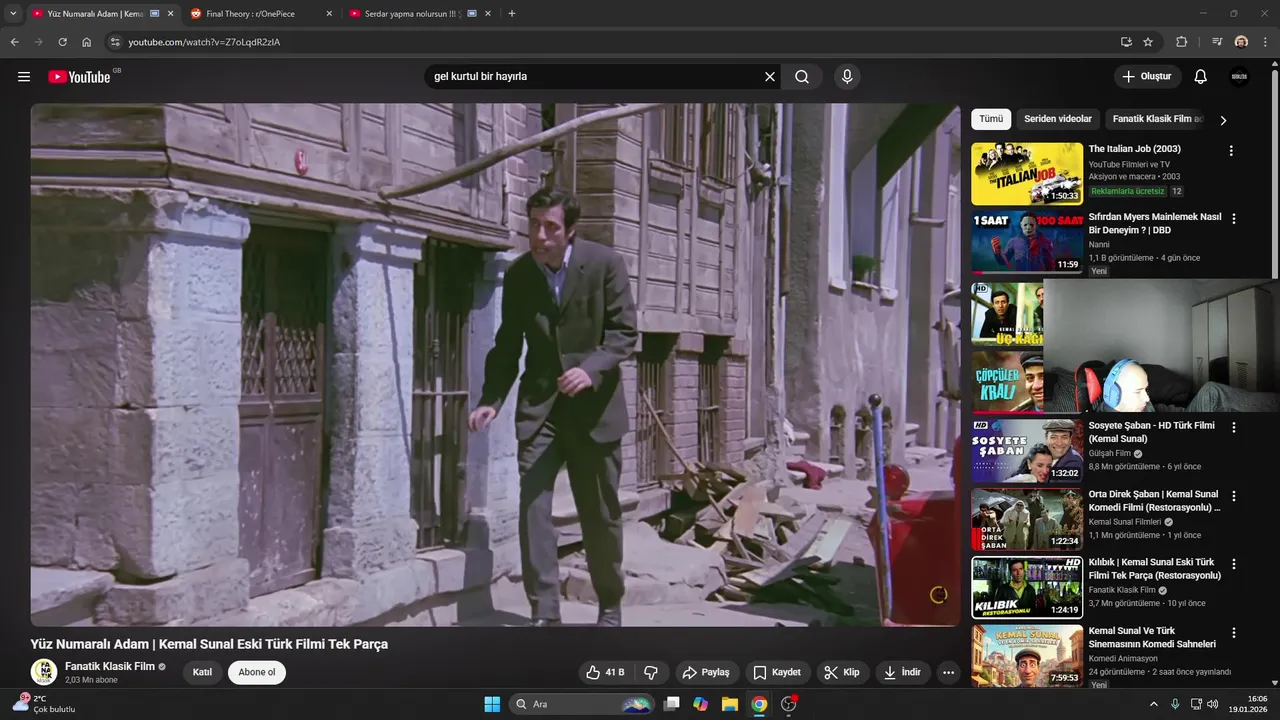The height and width of the screenshot is (720, 1280).
Task: Open the Chrome profile avatar
Action: 1241,42
